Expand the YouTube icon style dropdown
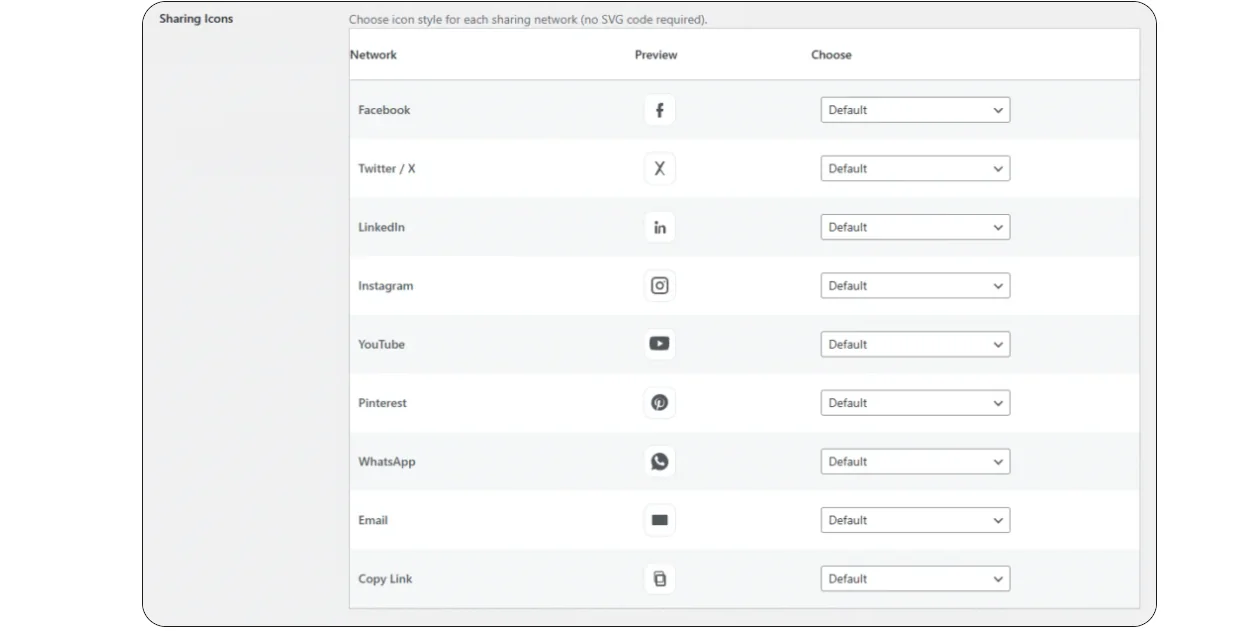Image resolution: width=1251 pixels, height=631 pixels. pyautogui.click(x=914, y=344)
